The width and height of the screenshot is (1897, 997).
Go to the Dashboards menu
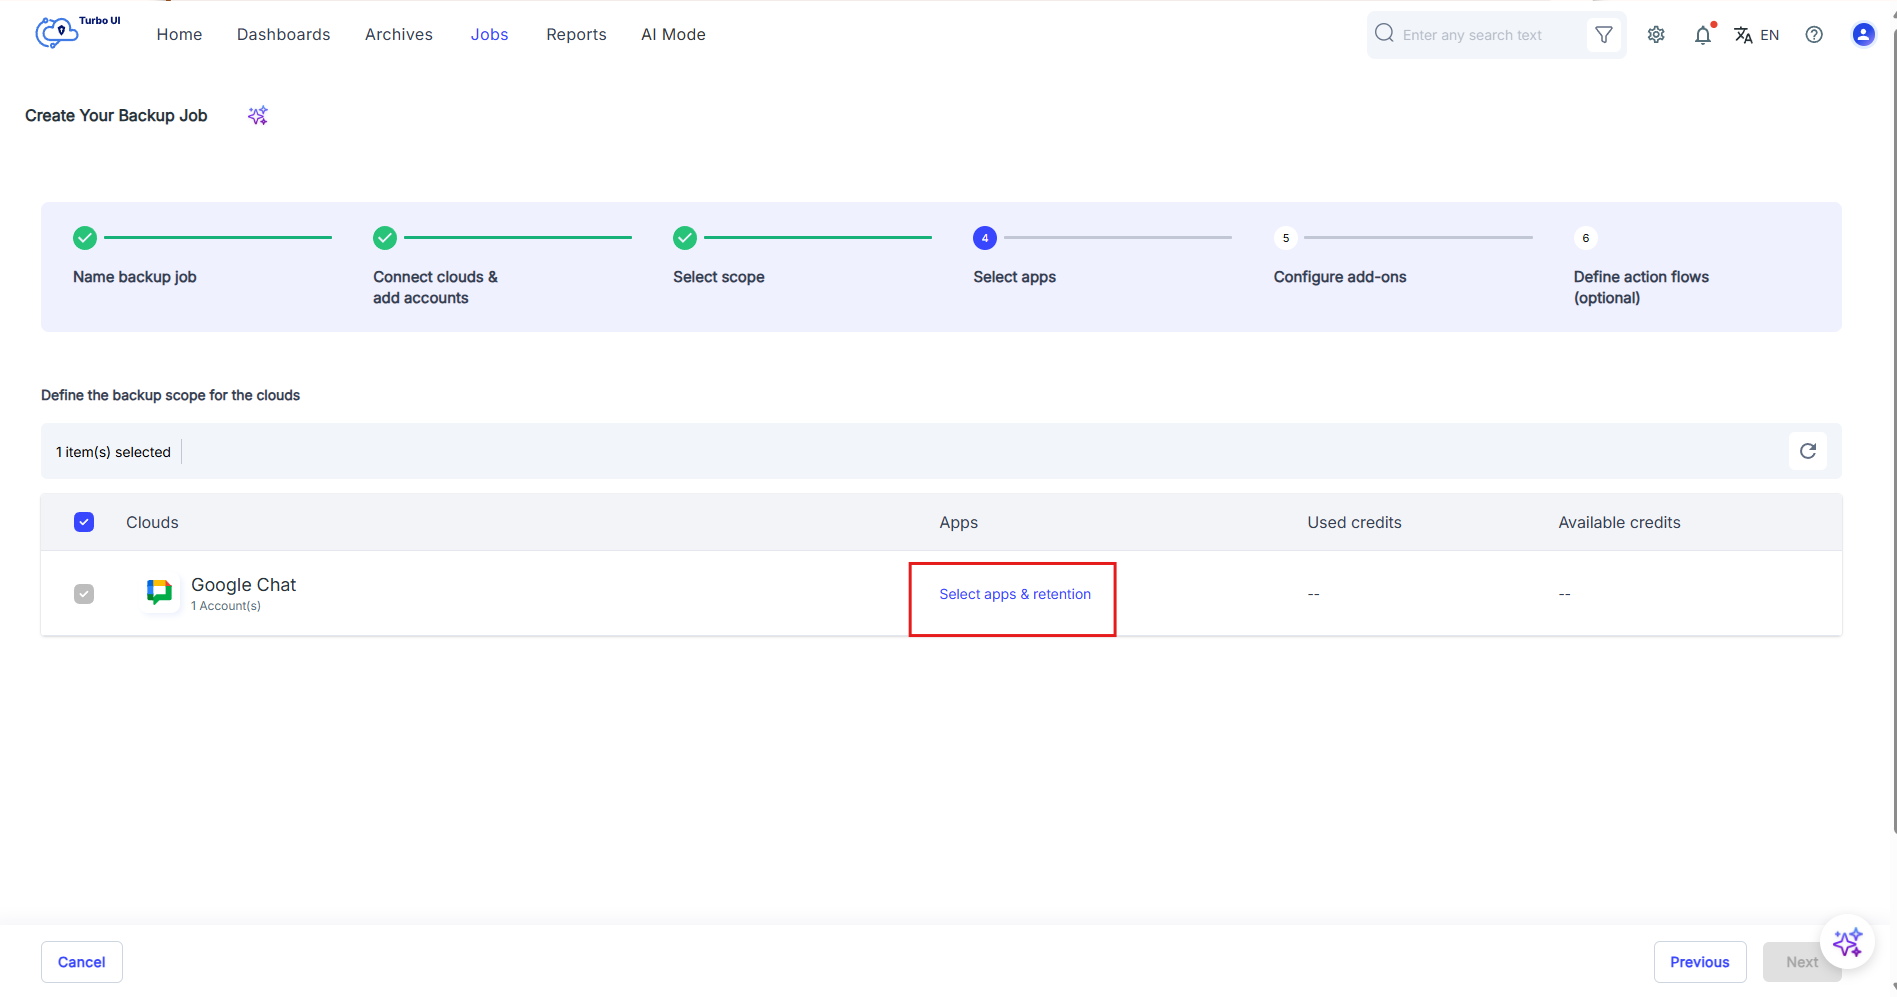pyautogui.click(x=284, y=34)
